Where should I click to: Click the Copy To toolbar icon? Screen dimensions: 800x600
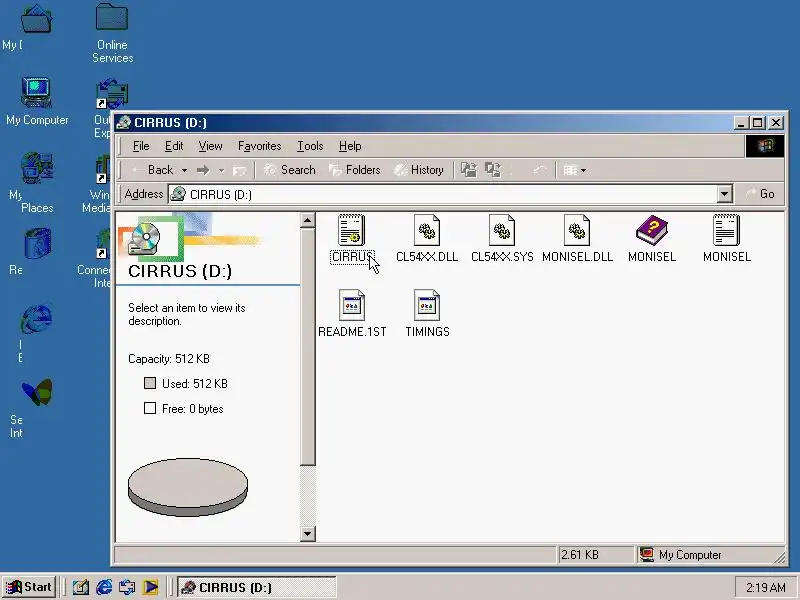493,170
